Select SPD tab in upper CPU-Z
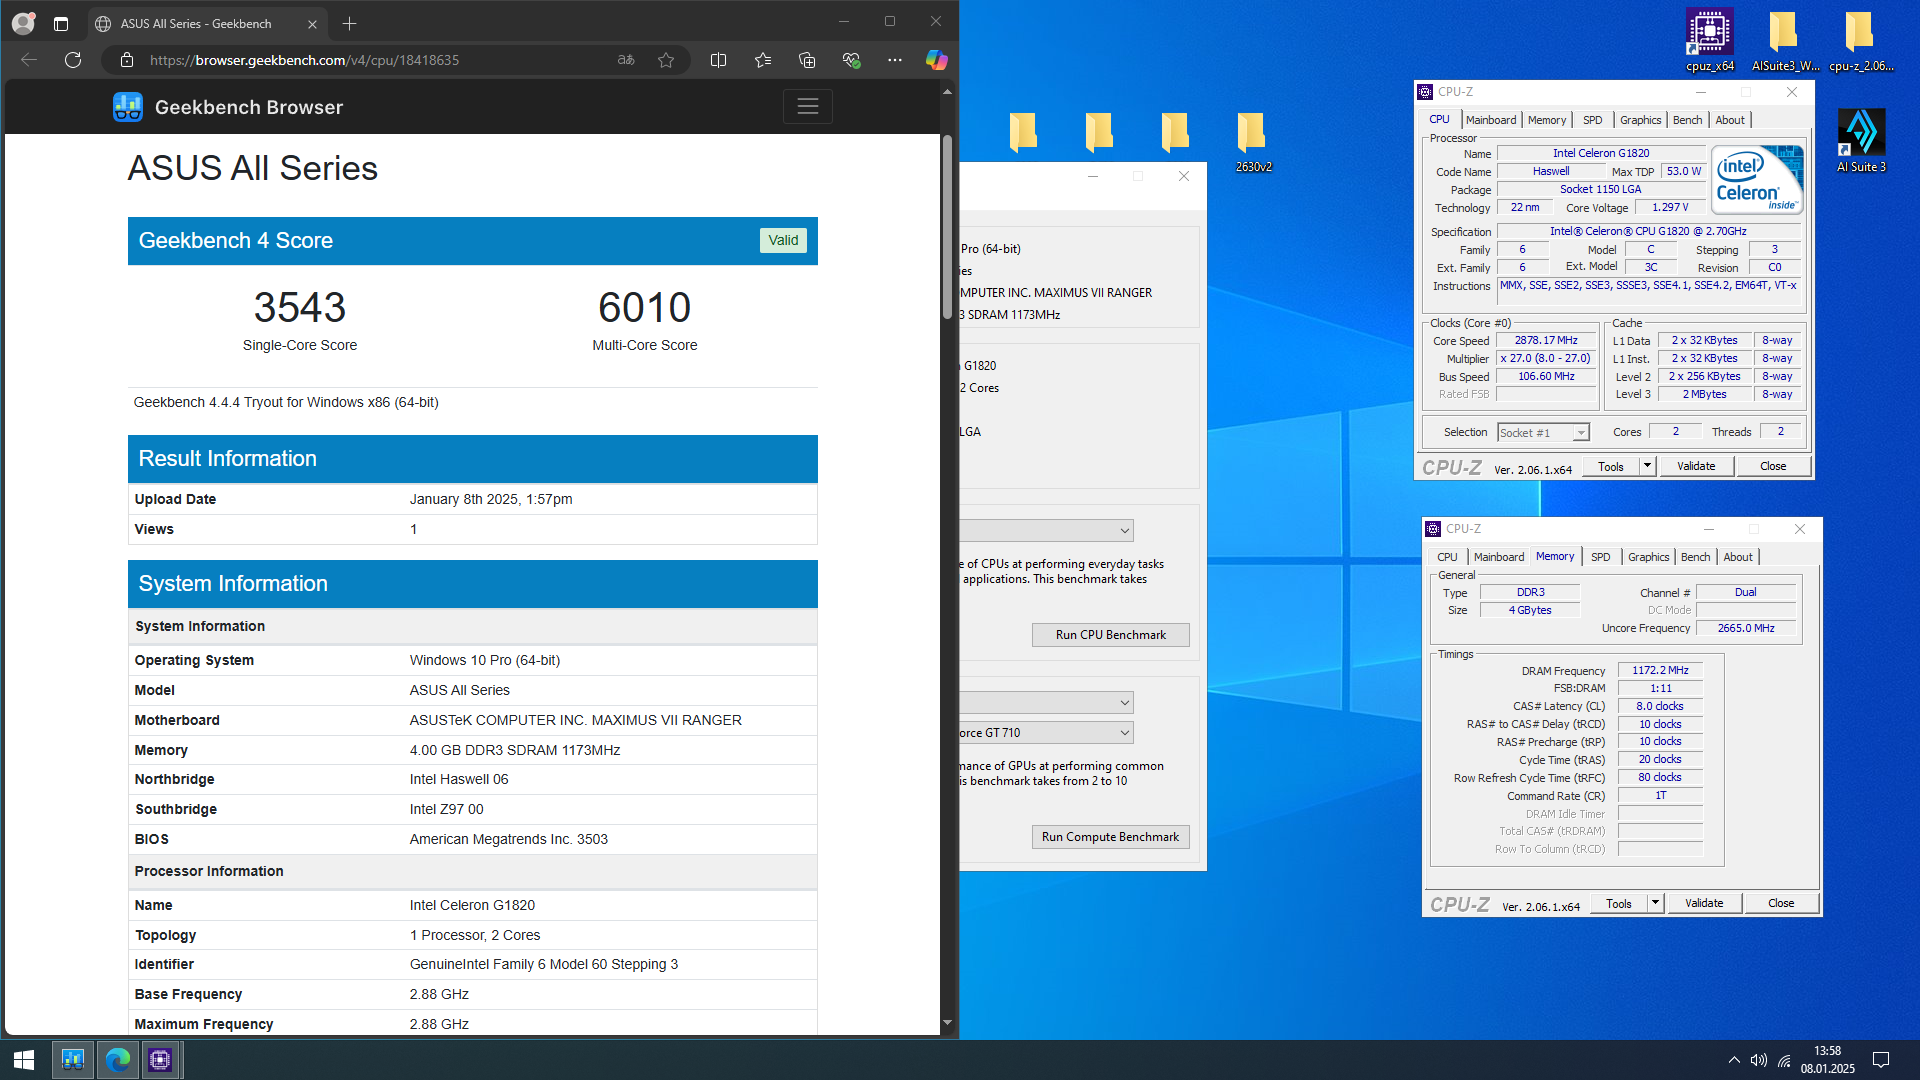Viewport: 1920px width, 1080px height. click(x=1593, y=120)
